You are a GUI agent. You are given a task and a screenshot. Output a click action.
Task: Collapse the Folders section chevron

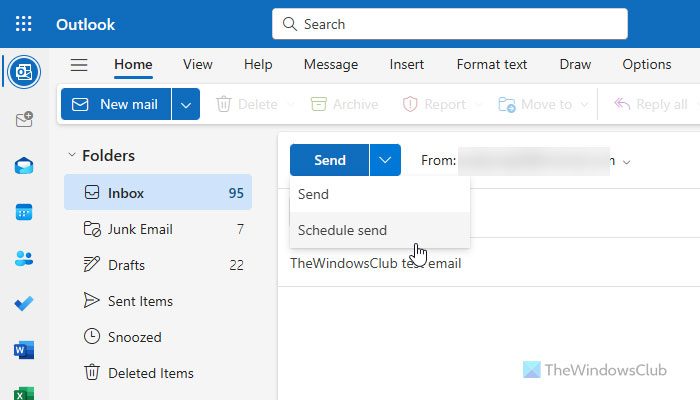point(71,155)
